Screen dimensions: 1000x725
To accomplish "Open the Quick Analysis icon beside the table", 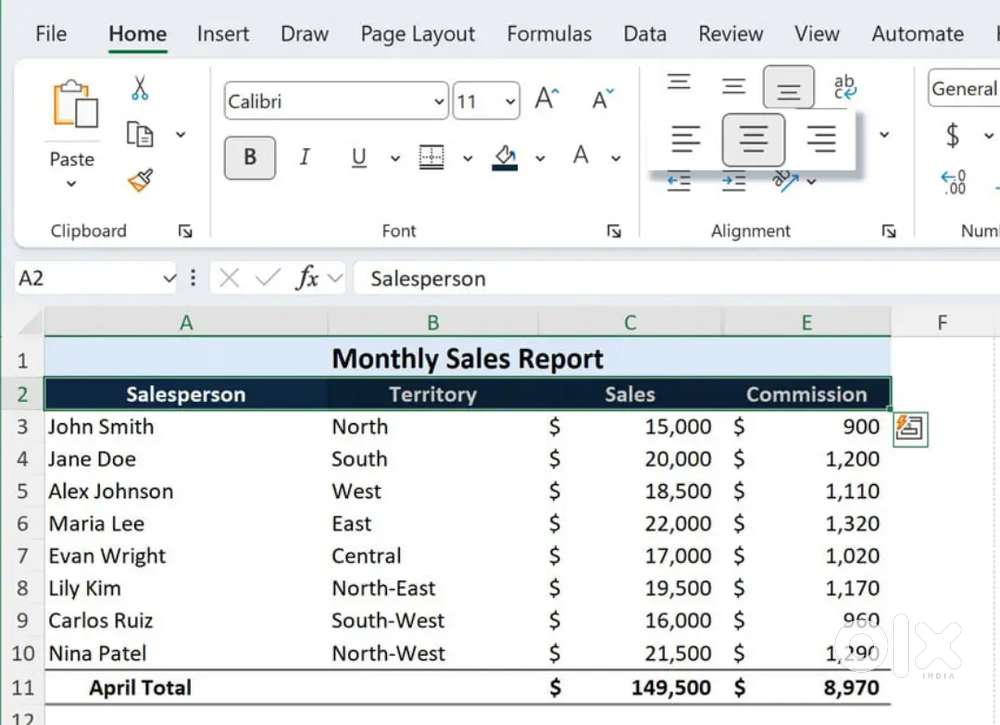I will coord(910,428).
